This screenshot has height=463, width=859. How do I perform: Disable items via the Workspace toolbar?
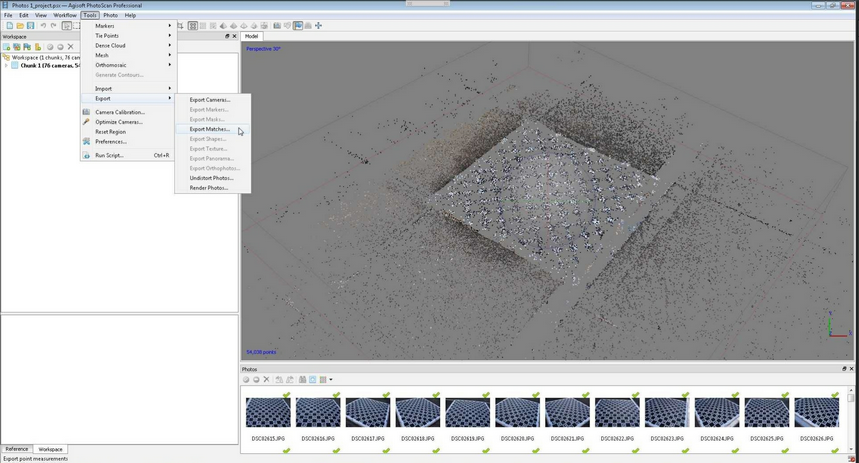coord(60,47)
